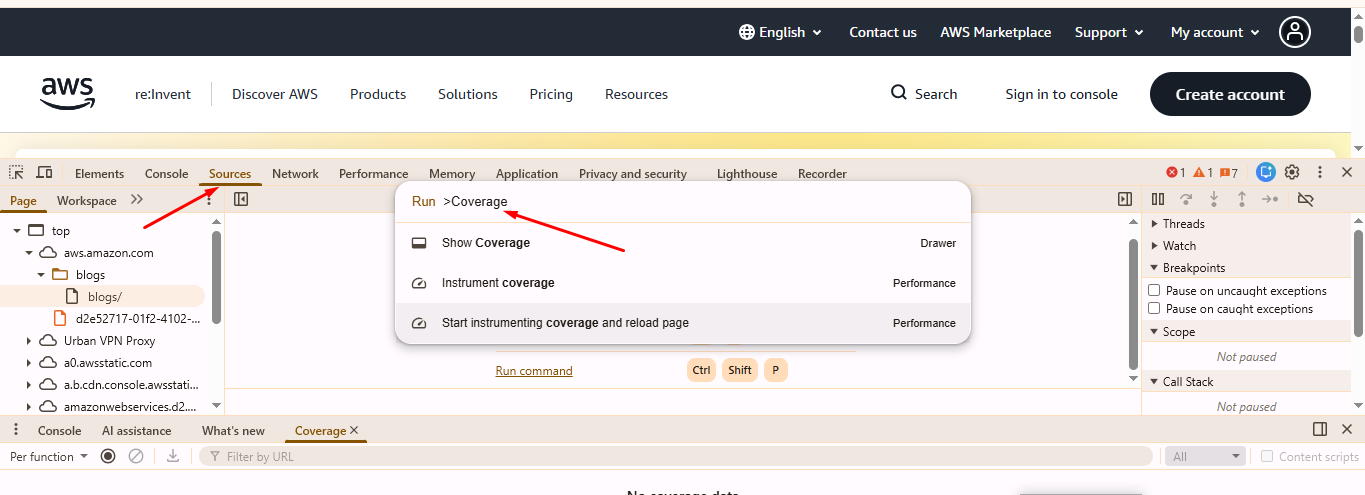Click deactivate breakpoints icon
The width and height of the screenshot is (1365, 495).
[x=1305, y=200]
